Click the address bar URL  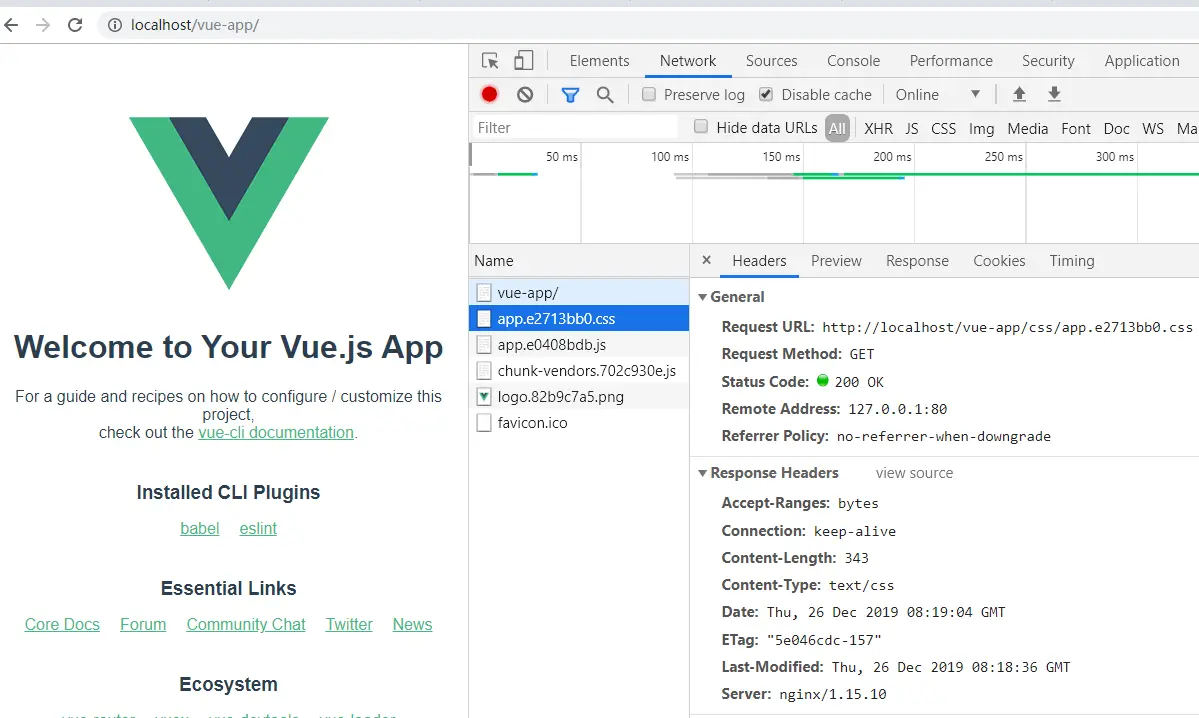coord(195,25)
